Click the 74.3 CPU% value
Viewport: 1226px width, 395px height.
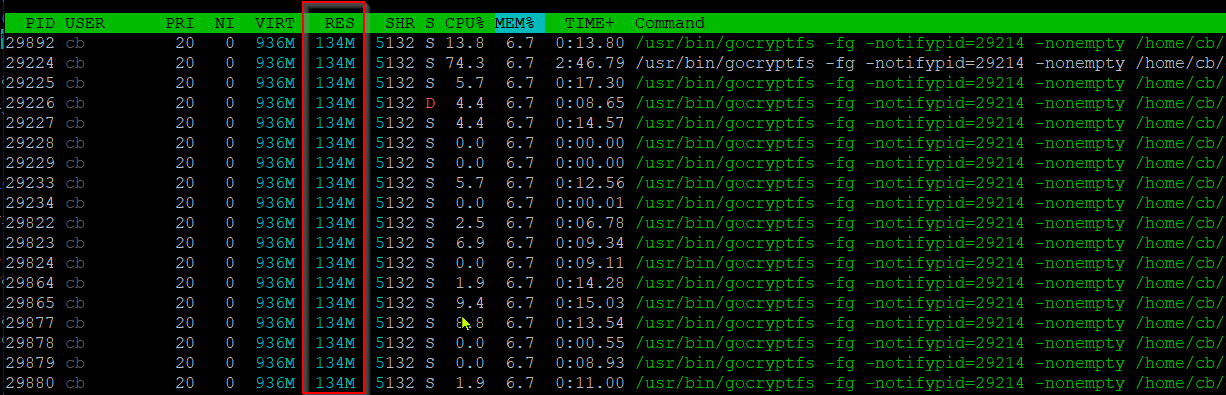(x=465, y=63)
